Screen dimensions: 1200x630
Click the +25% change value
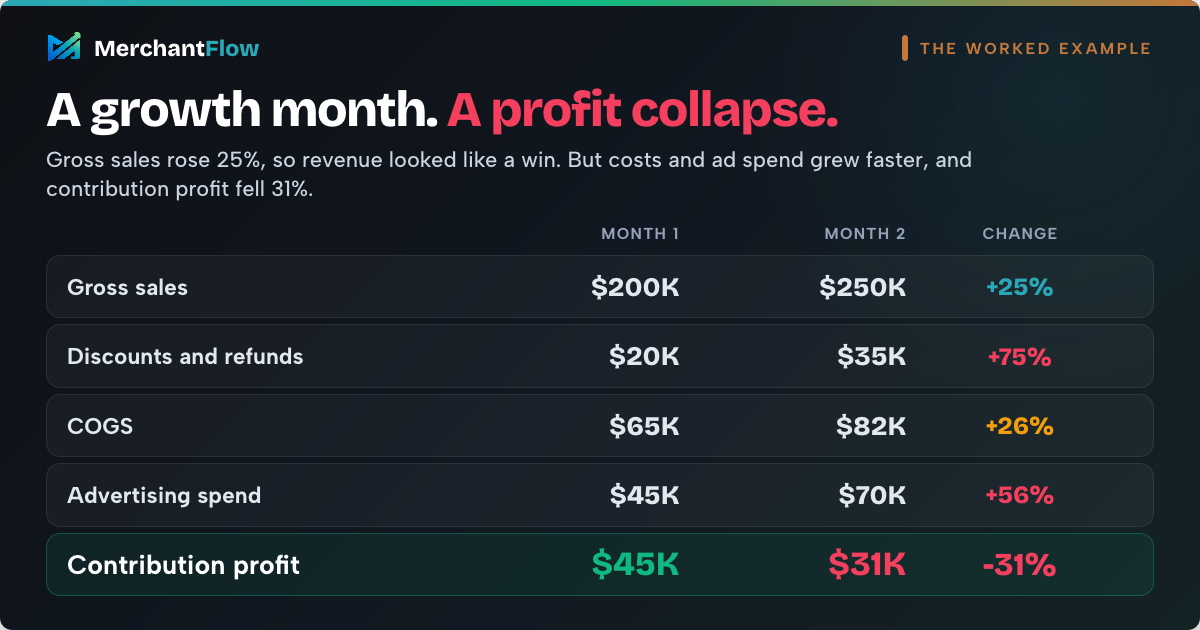pyautogui.click(x=1020, y=288)
